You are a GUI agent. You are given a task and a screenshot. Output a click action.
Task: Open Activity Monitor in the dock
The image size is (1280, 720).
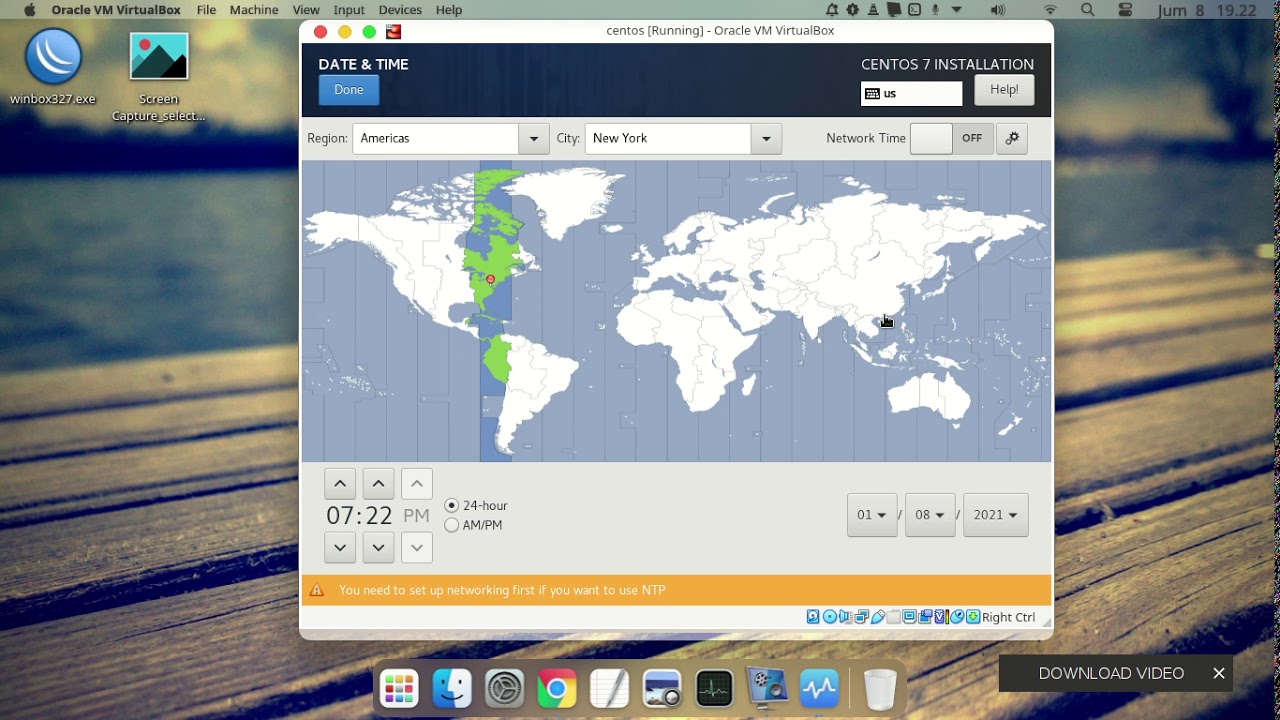click(714, 689)
